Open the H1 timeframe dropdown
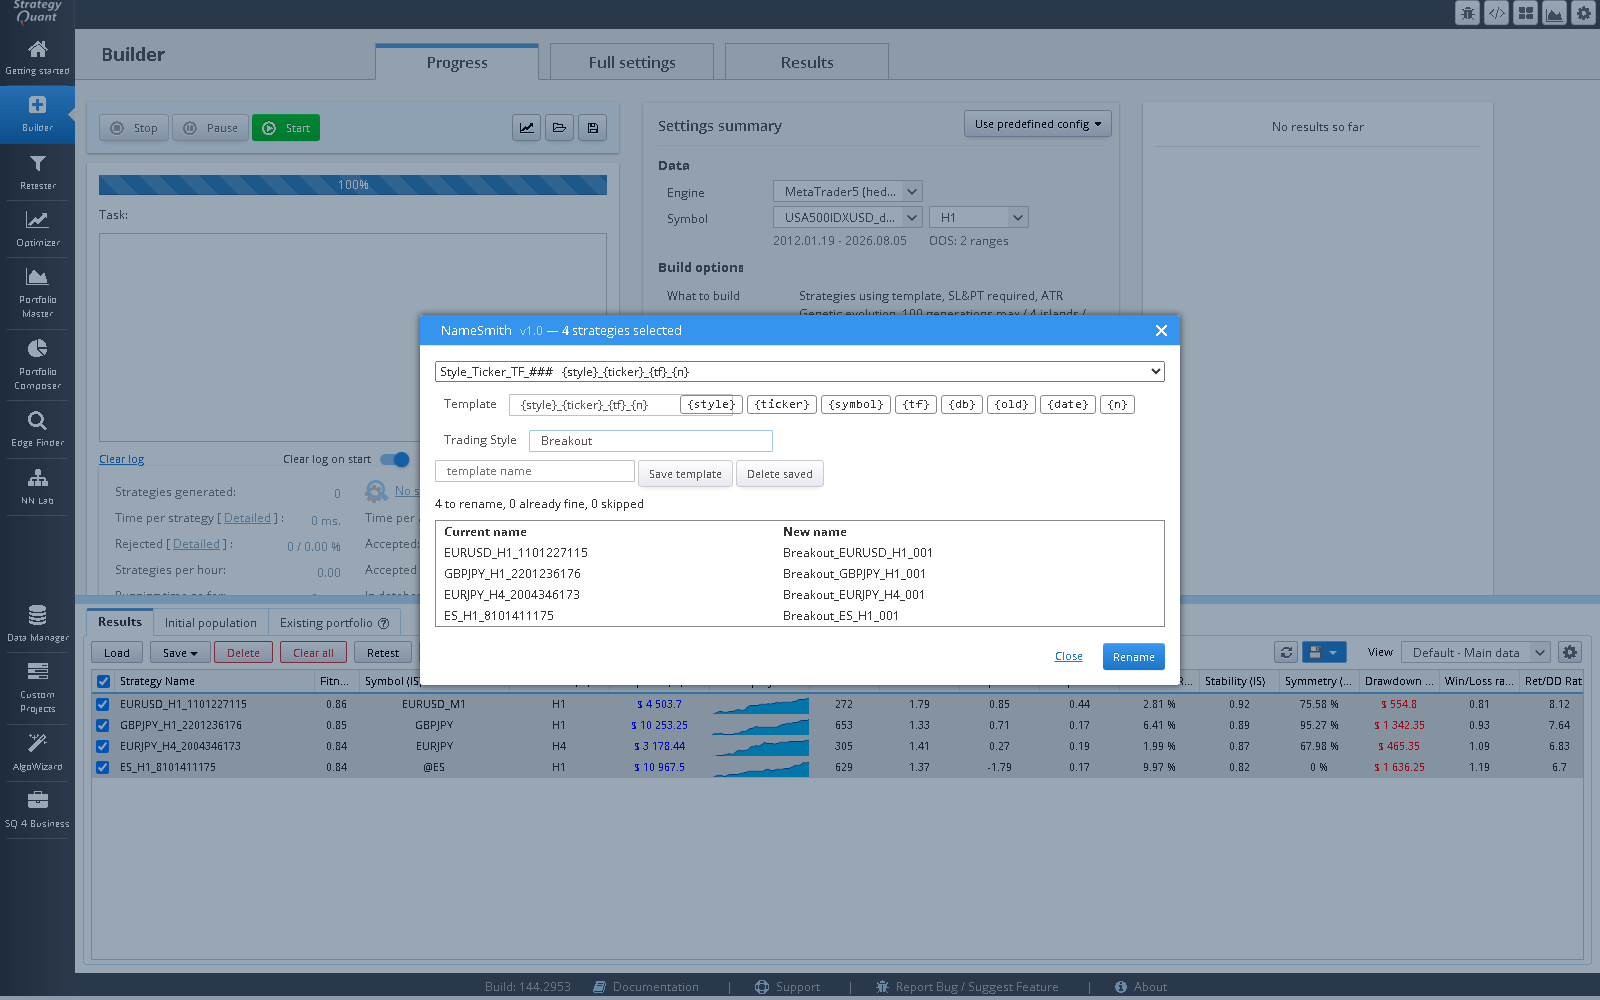The width and height of the screenshot is (1600, 1000). (978, 217)
